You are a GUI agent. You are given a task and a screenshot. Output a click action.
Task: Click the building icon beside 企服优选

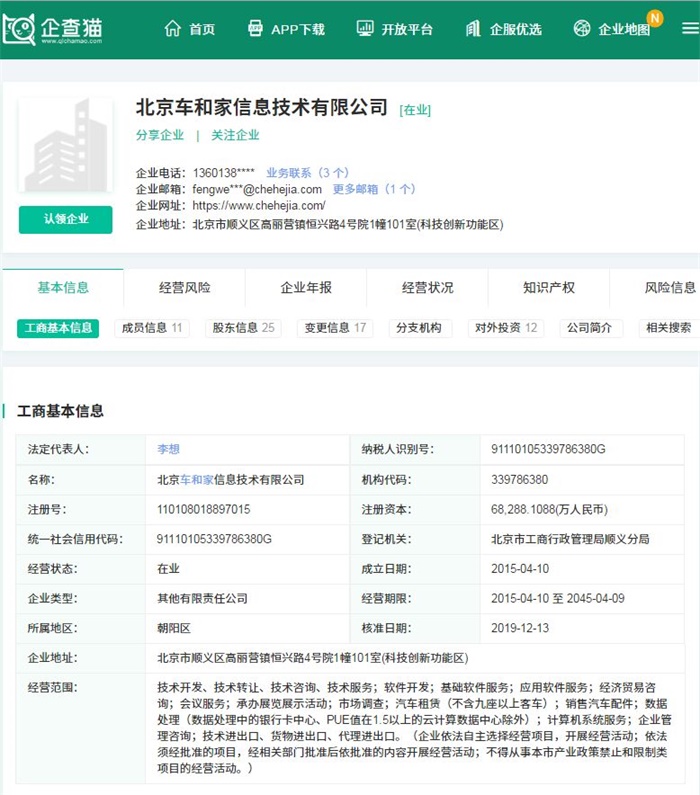coord(473,29)
